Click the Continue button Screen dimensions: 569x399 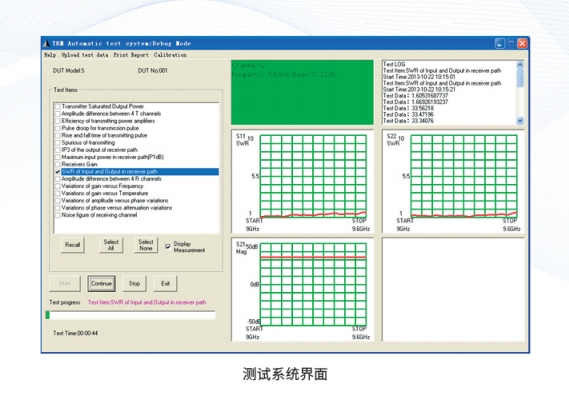pos(102,284)
